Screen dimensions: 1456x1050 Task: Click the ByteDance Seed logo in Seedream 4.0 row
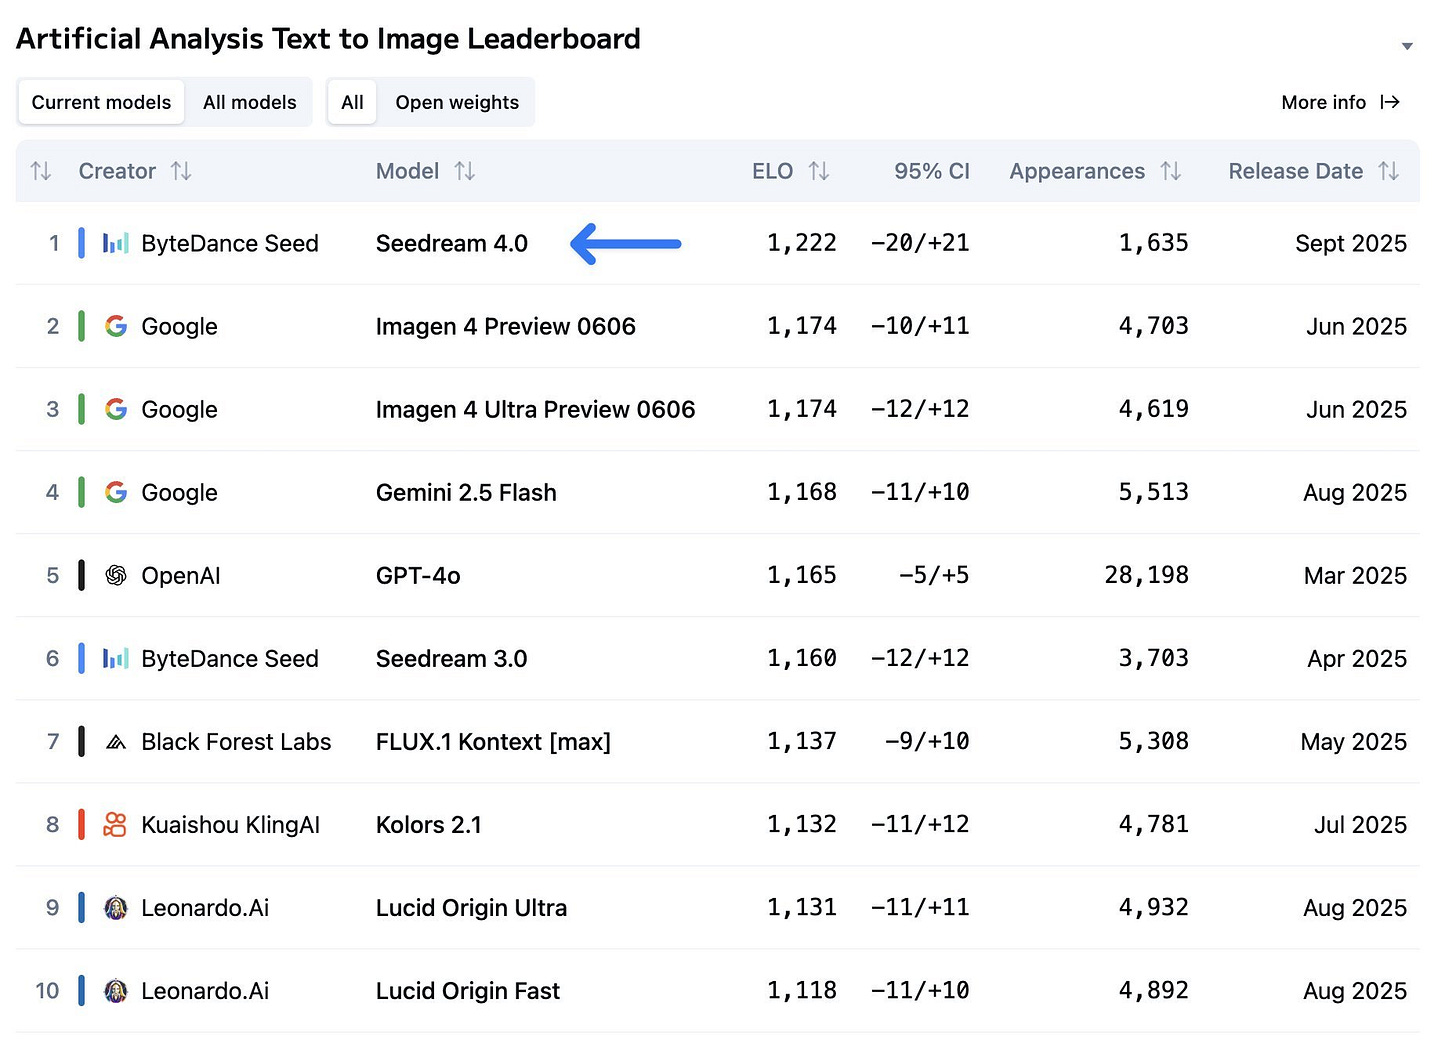pos(116,243)
